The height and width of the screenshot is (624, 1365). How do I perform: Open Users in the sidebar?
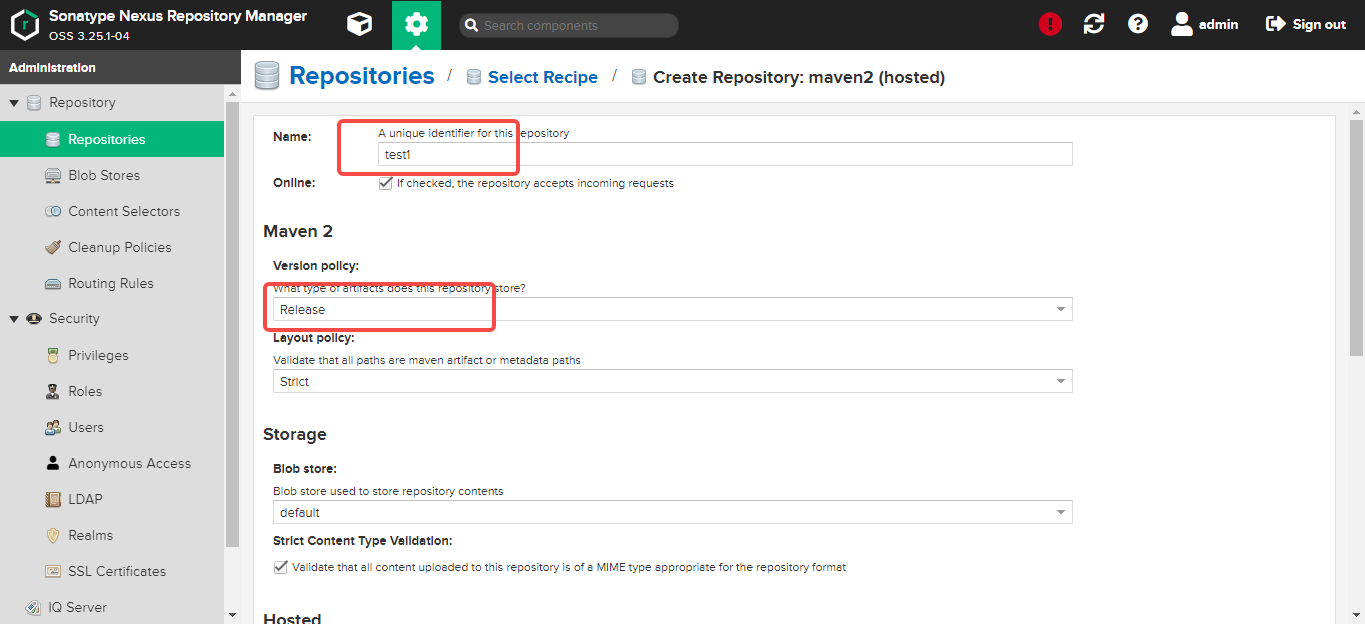112,427
